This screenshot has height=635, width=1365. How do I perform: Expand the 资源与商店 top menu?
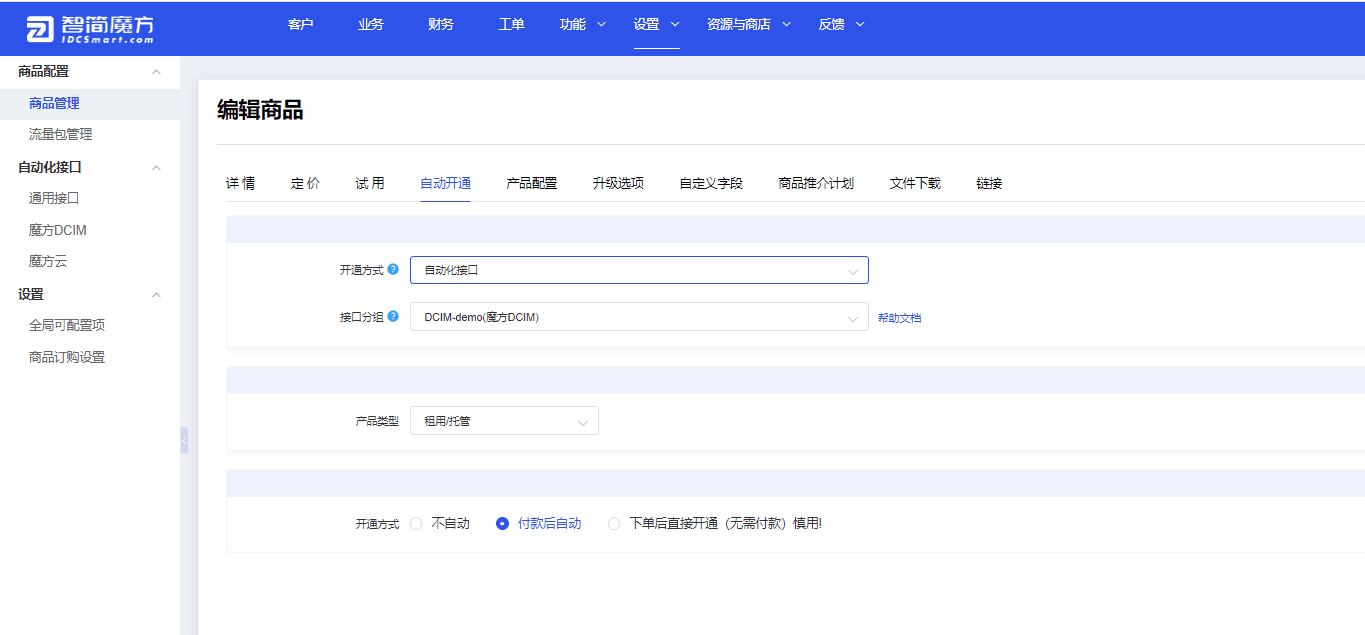pyautogui.click(x=749, y=24)
